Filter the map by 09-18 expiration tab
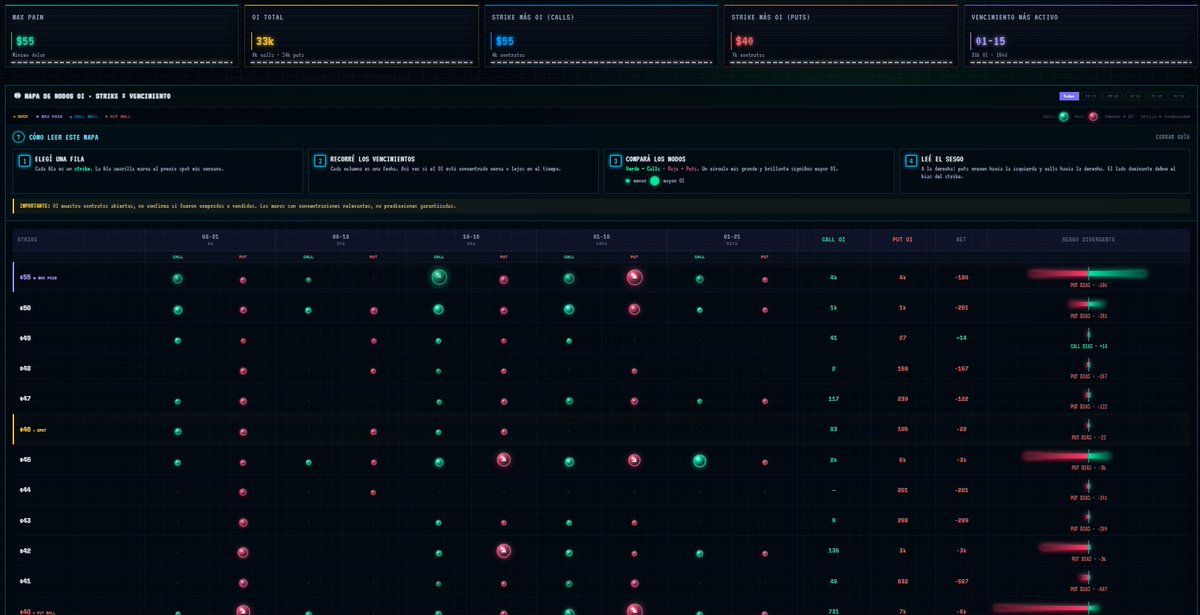The height and width of the screenshot is (615, 1200). pyautogui.click(x=1113, y=96)
